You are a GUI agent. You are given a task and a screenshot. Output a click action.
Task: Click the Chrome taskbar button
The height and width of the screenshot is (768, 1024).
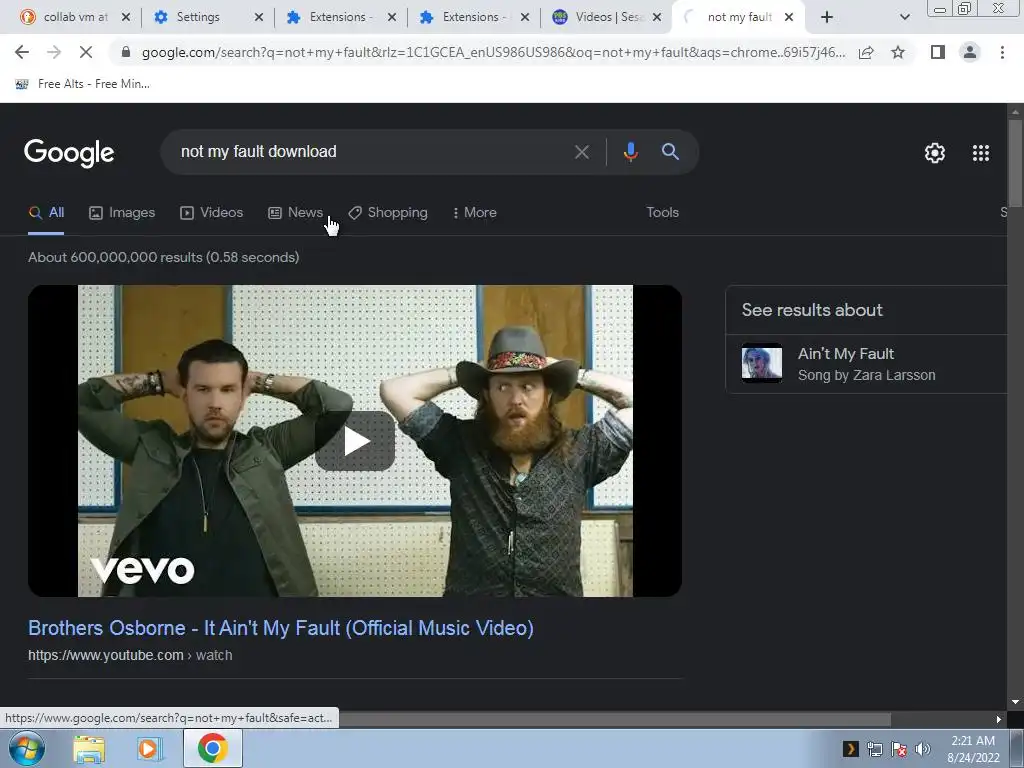pyautogui.click(x=213, y=748)
